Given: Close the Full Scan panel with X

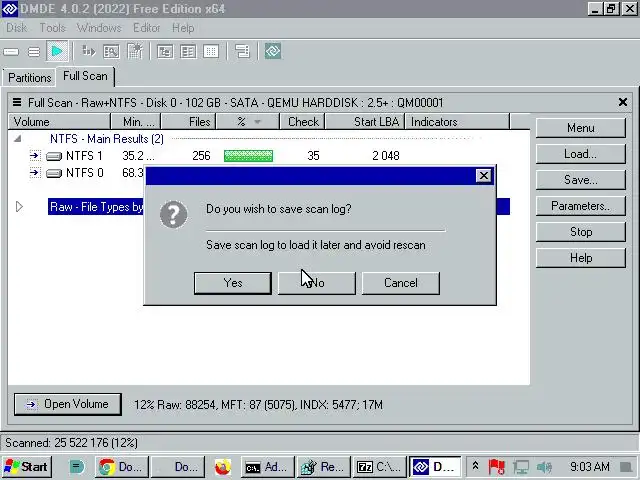Looking at the screenshot, I should click(623, 102).
